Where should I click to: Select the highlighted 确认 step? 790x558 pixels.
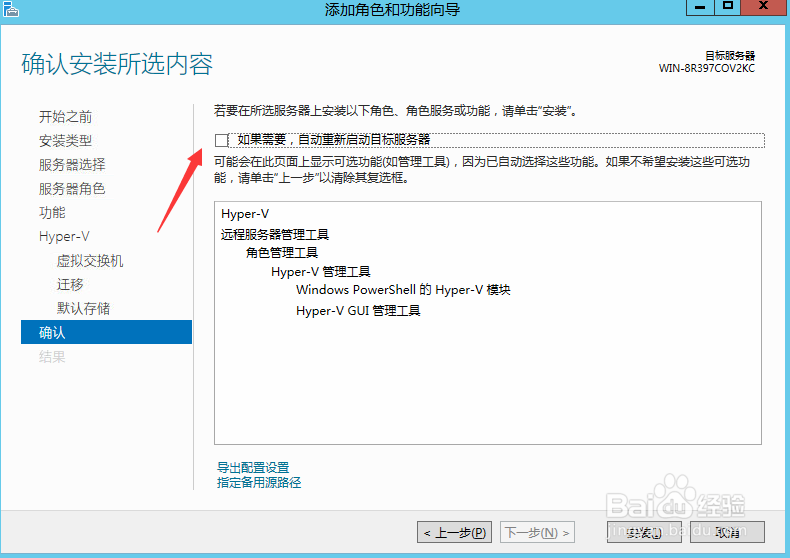(106, 332)
